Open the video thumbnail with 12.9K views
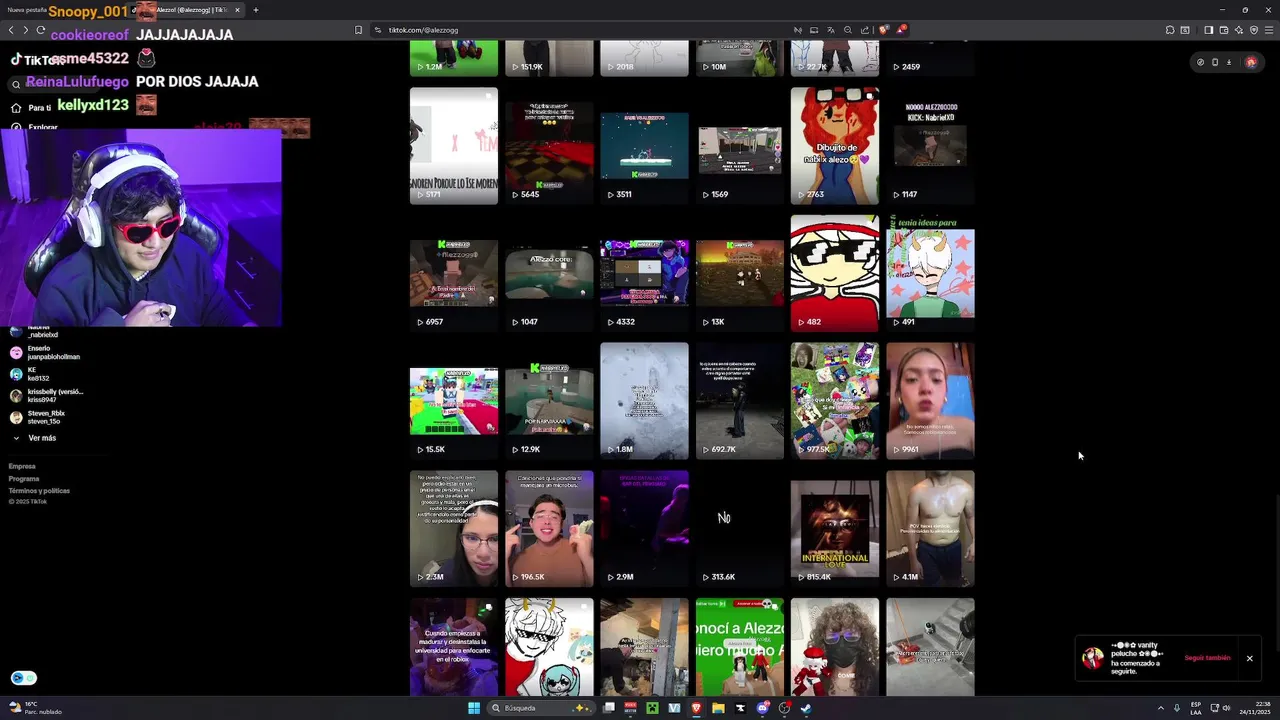 click(x=549, y=400)
